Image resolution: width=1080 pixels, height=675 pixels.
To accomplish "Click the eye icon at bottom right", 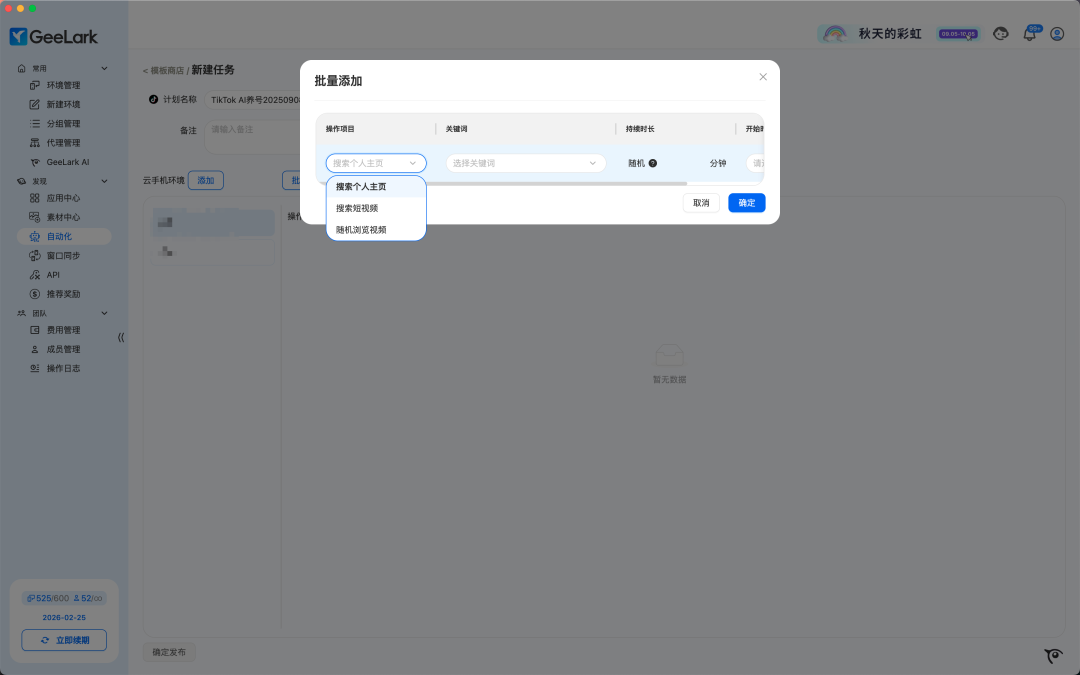I will [x=1053, y=655].
